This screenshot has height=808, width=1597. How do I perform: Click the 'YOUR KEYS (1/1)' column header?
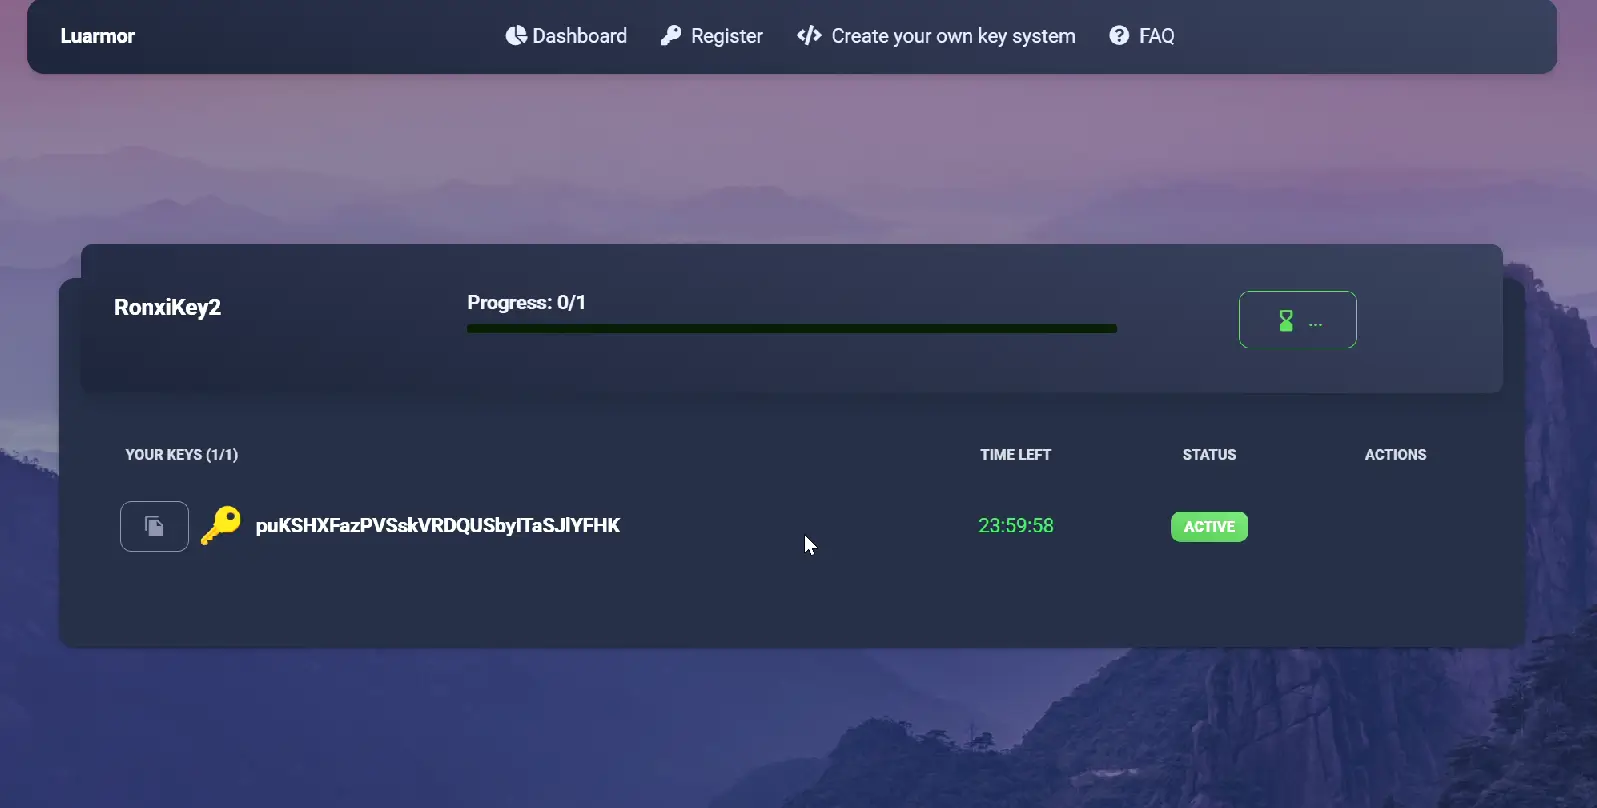point(181,454)
